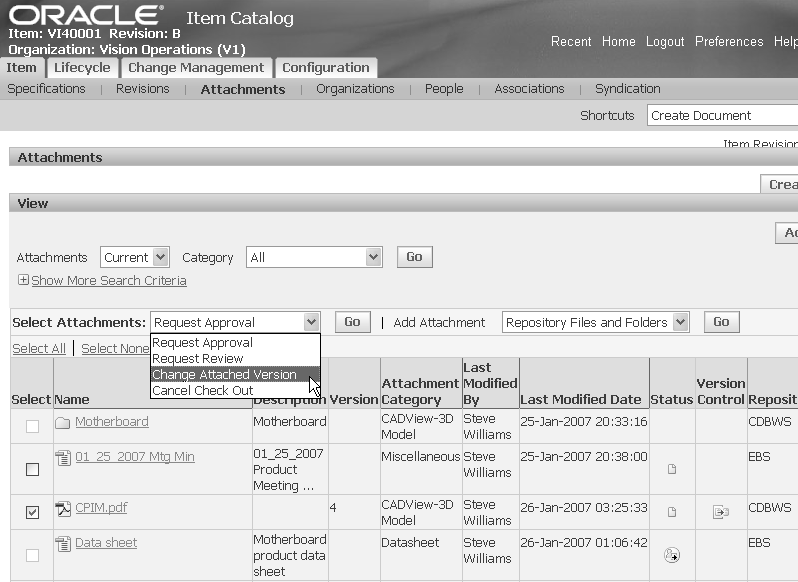This screenshot has width=798, height=582.
Task: Open the Associations subtab
Action: tap(529, 89)
